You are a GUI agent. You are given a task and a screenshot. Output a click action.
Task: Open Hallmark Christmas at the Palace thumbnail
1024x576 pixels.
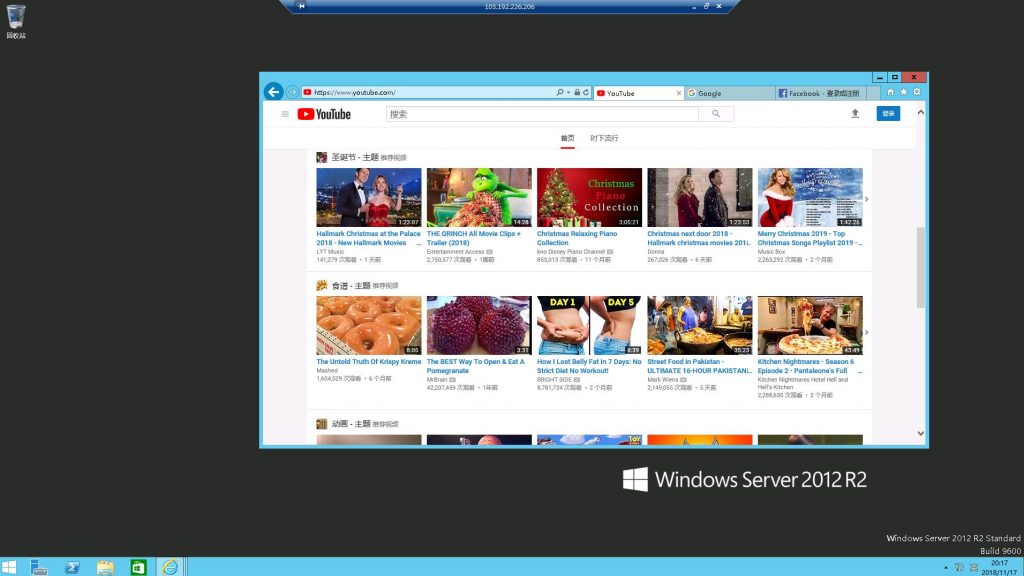[369, 197]
